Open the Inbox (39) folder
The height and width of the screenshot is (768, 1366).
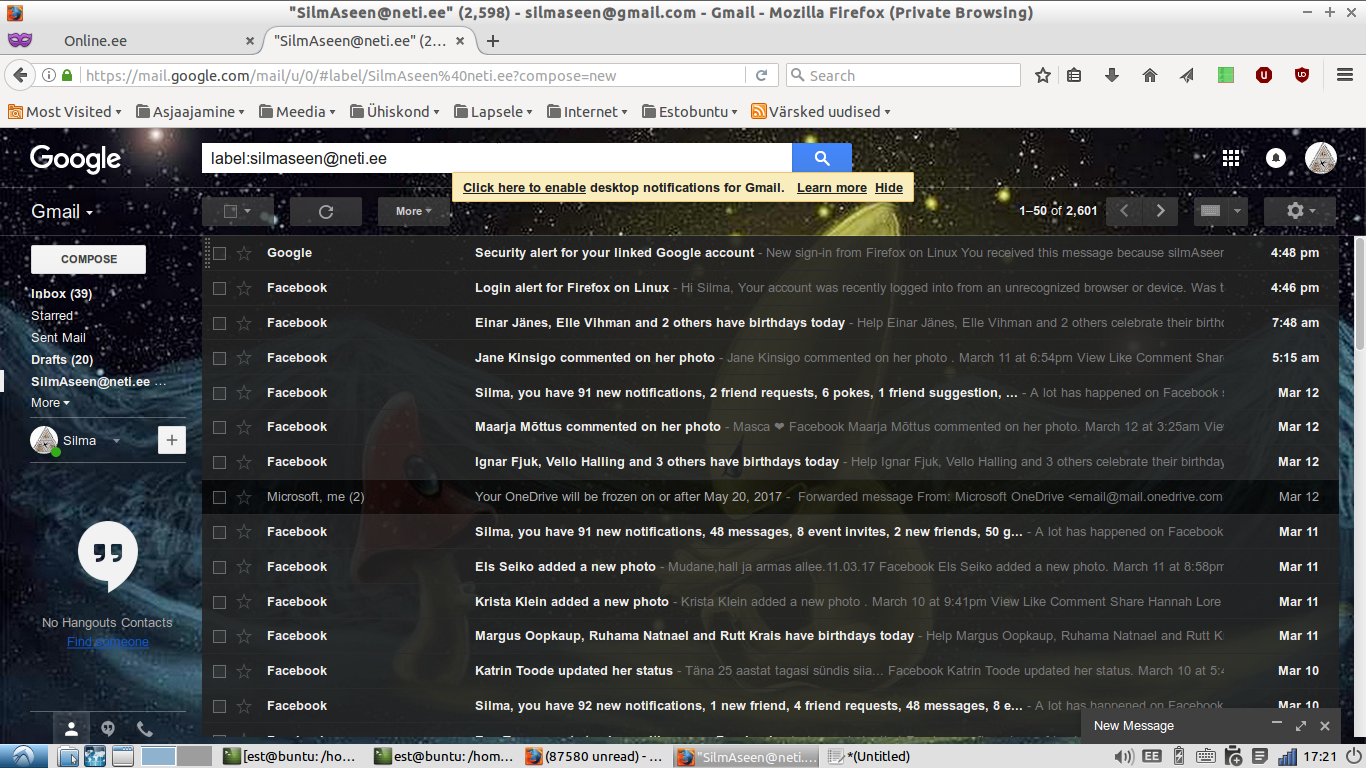pos(61,294)
